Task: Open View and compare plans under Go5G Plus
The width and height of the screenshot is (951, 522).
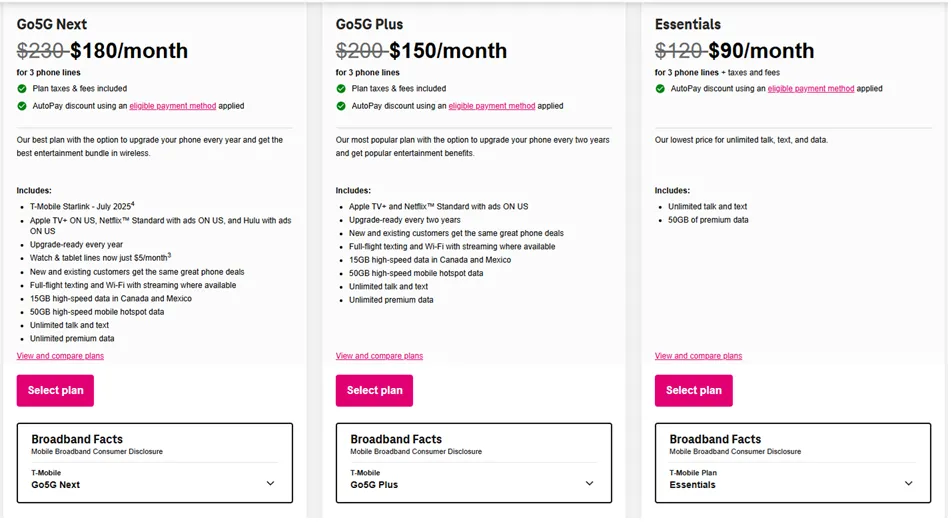Action: 379,356
